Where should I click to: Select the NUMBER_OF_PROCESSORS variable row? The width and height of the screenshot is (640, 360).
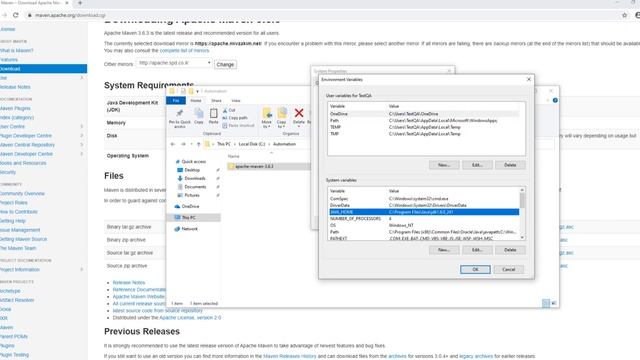pyautogui.click(x=424, y=219)
